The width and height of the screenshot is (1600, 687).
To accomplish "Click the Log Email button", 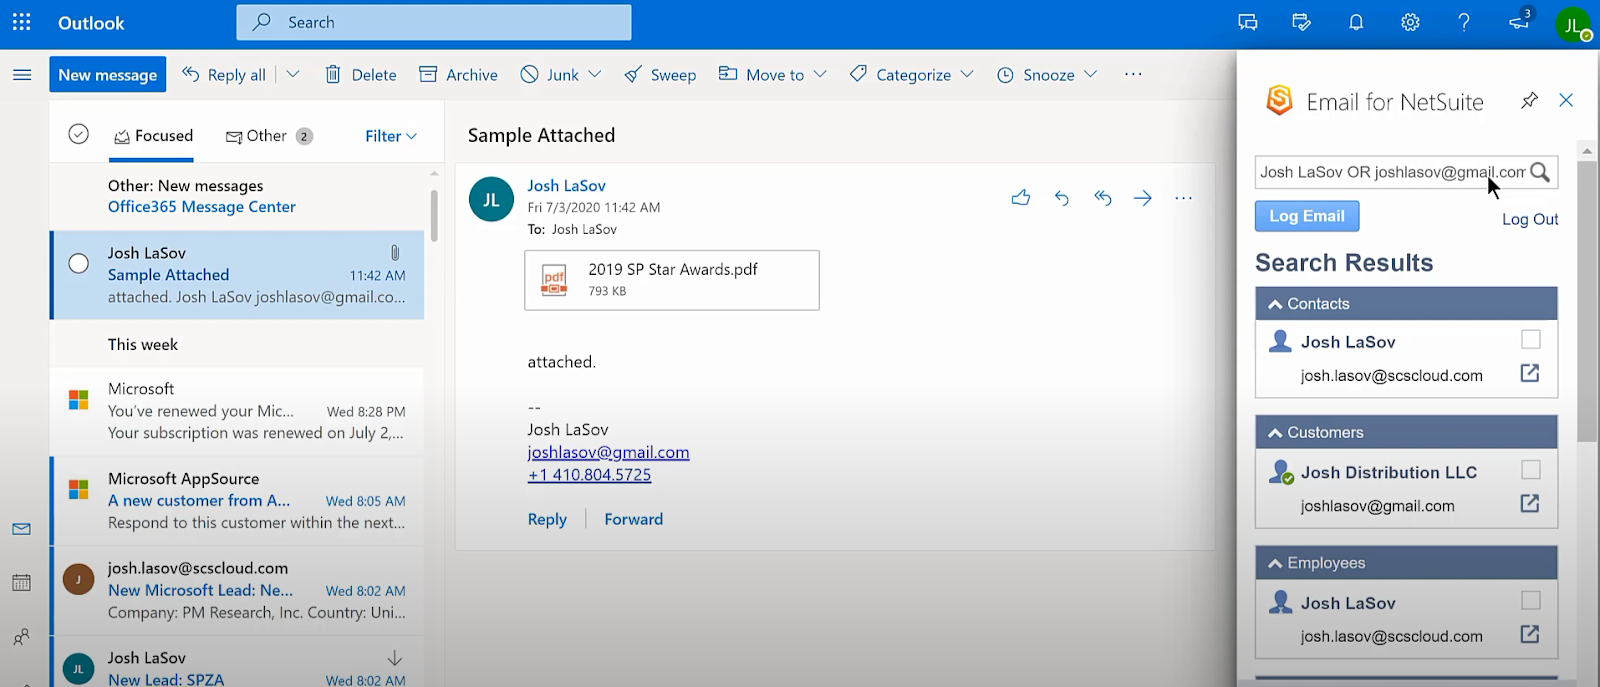I will click(1306, 216).
